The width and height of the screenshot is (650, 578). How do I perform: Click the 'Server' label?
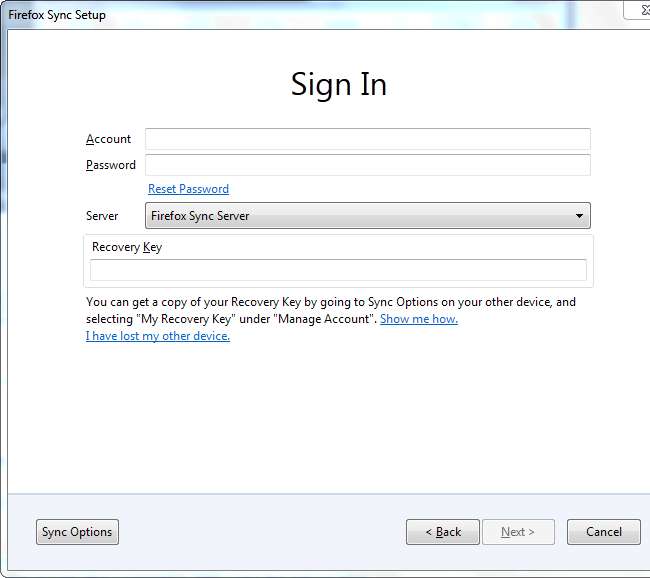click(102, 216)
